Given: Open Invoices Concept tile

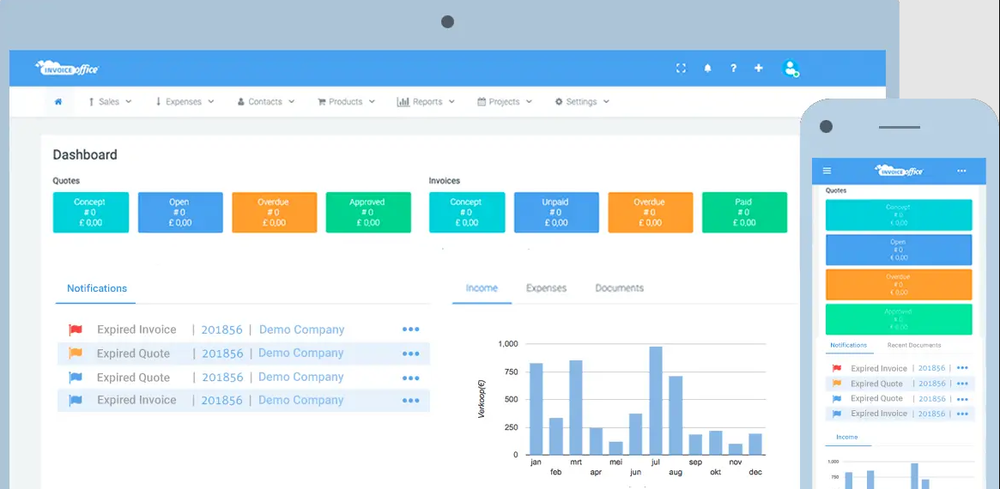Looking at the screenshot, I should (x=467, y=212).
